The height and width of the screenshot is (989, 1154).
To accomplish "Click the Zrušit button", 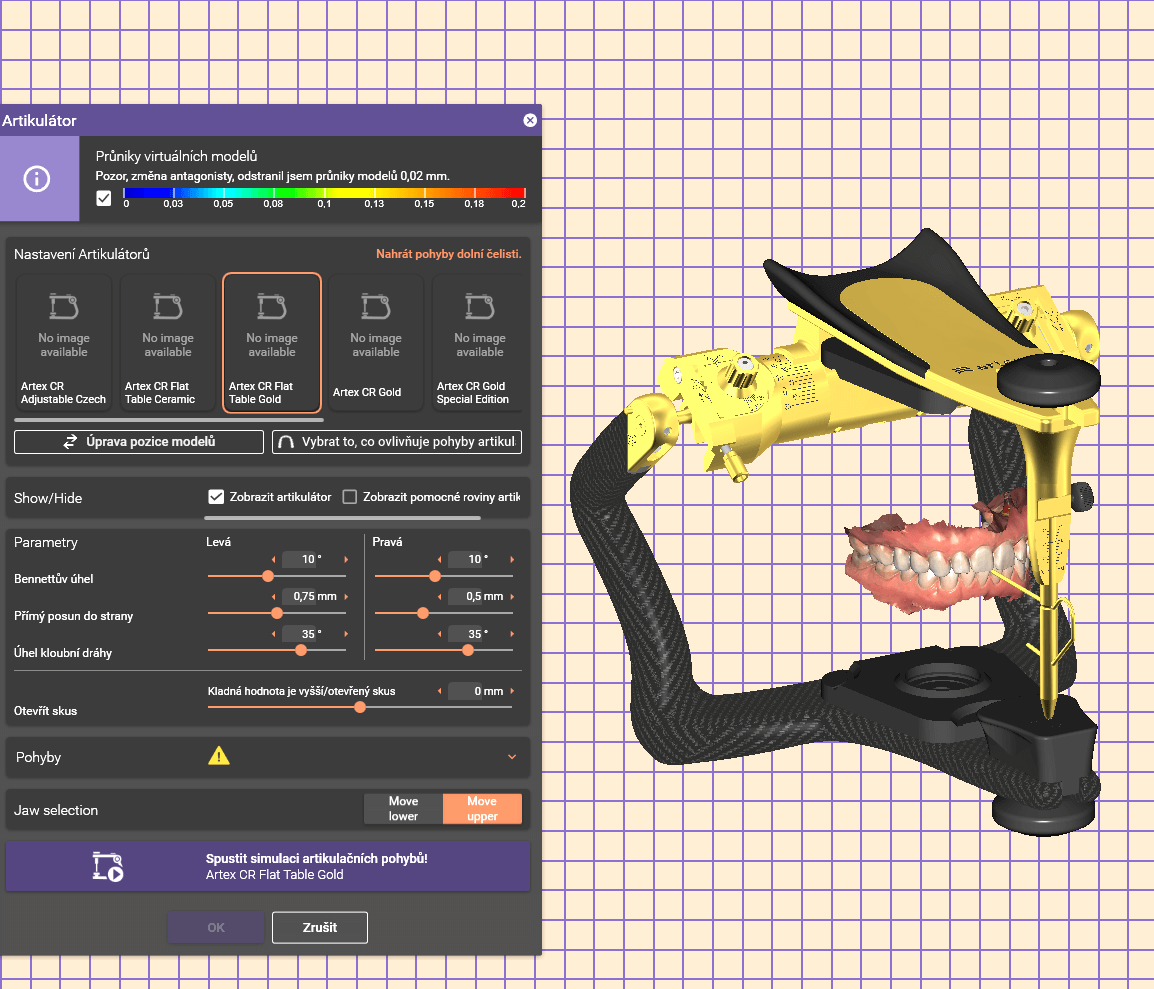I will [319, 927].
